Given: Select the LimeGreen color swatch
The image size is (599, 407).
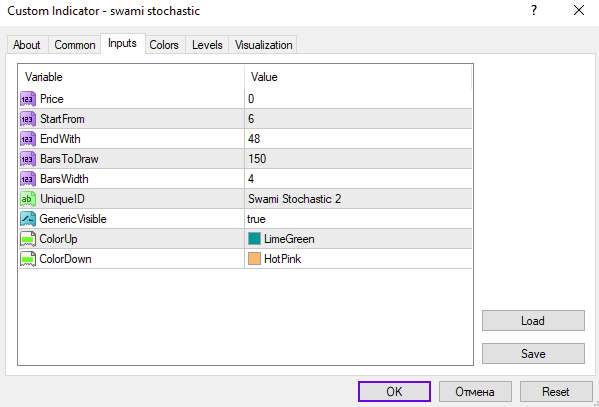Looking at the screenshot, I should tap(254, 239).
